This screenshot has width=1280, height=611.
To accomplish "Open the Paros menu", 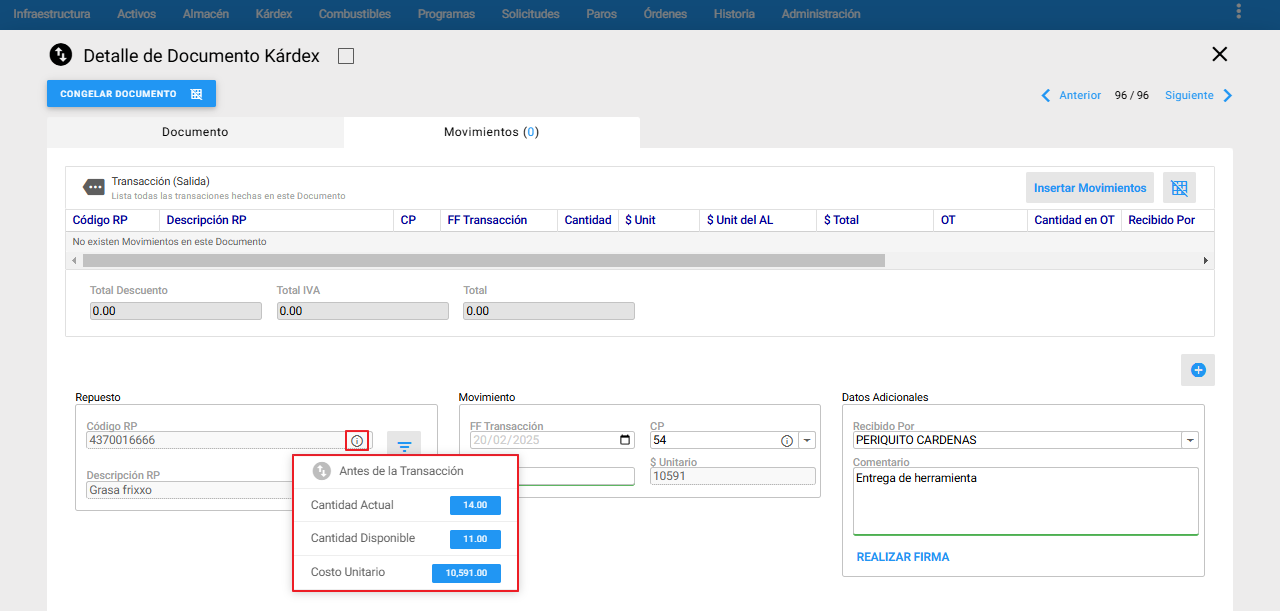I will tap(602, 14).
